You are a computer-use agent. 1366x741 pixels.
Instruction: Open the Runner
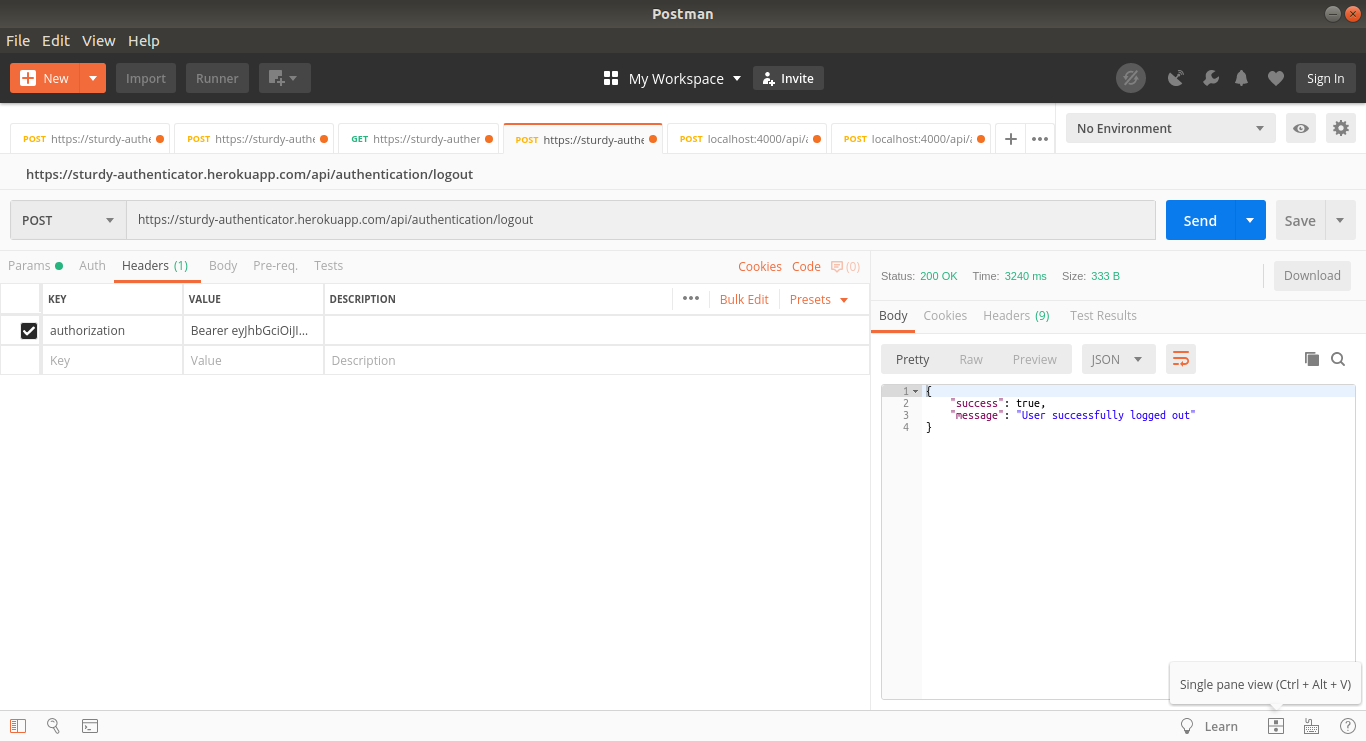tap(217, 78)
